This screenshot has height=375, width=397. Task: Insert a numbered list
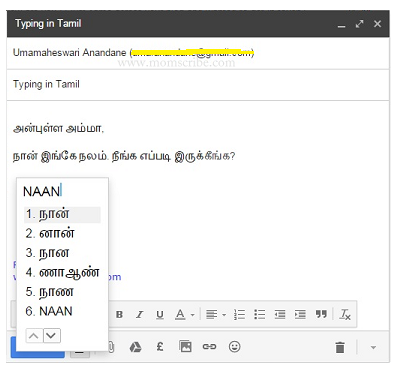click(x=239, y=314)
